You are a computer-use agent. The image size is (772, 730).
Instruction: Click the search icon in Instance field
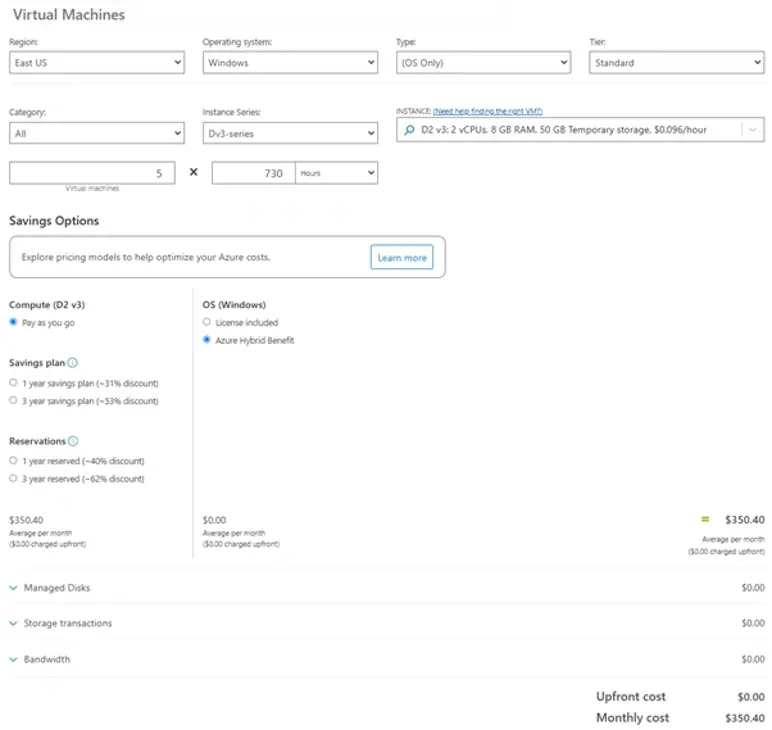coord(409,130)
